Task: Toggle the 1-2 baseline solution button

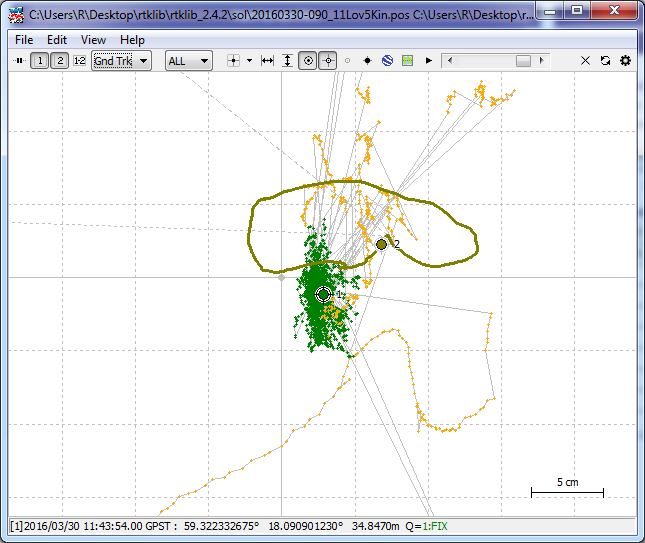Action: [79, 61]
